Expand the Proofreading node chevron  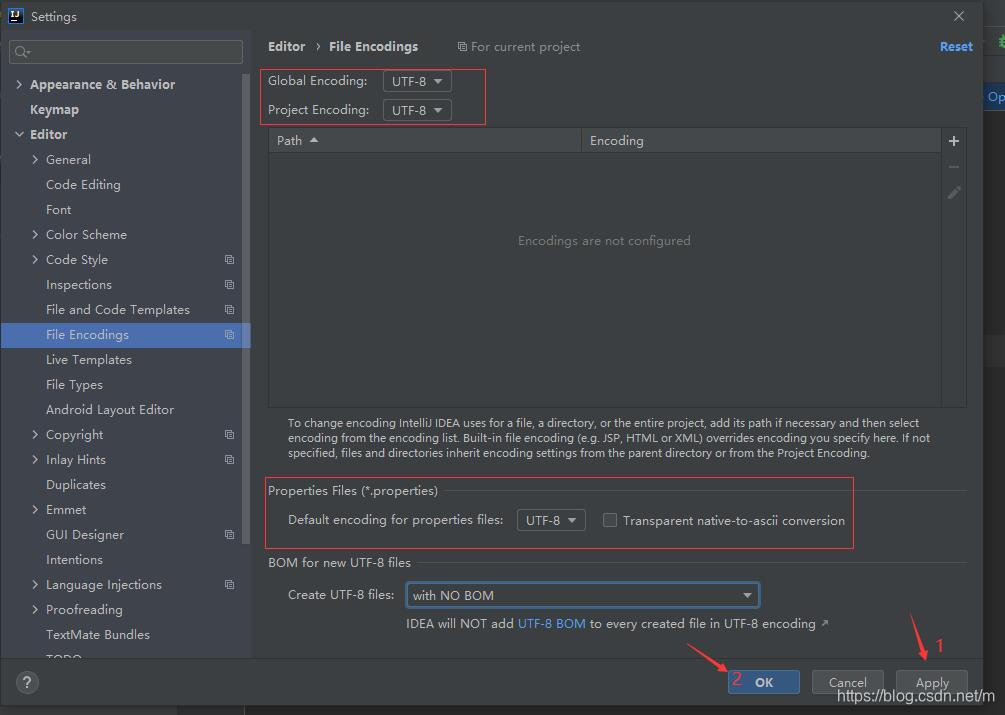tap(35, 609)
